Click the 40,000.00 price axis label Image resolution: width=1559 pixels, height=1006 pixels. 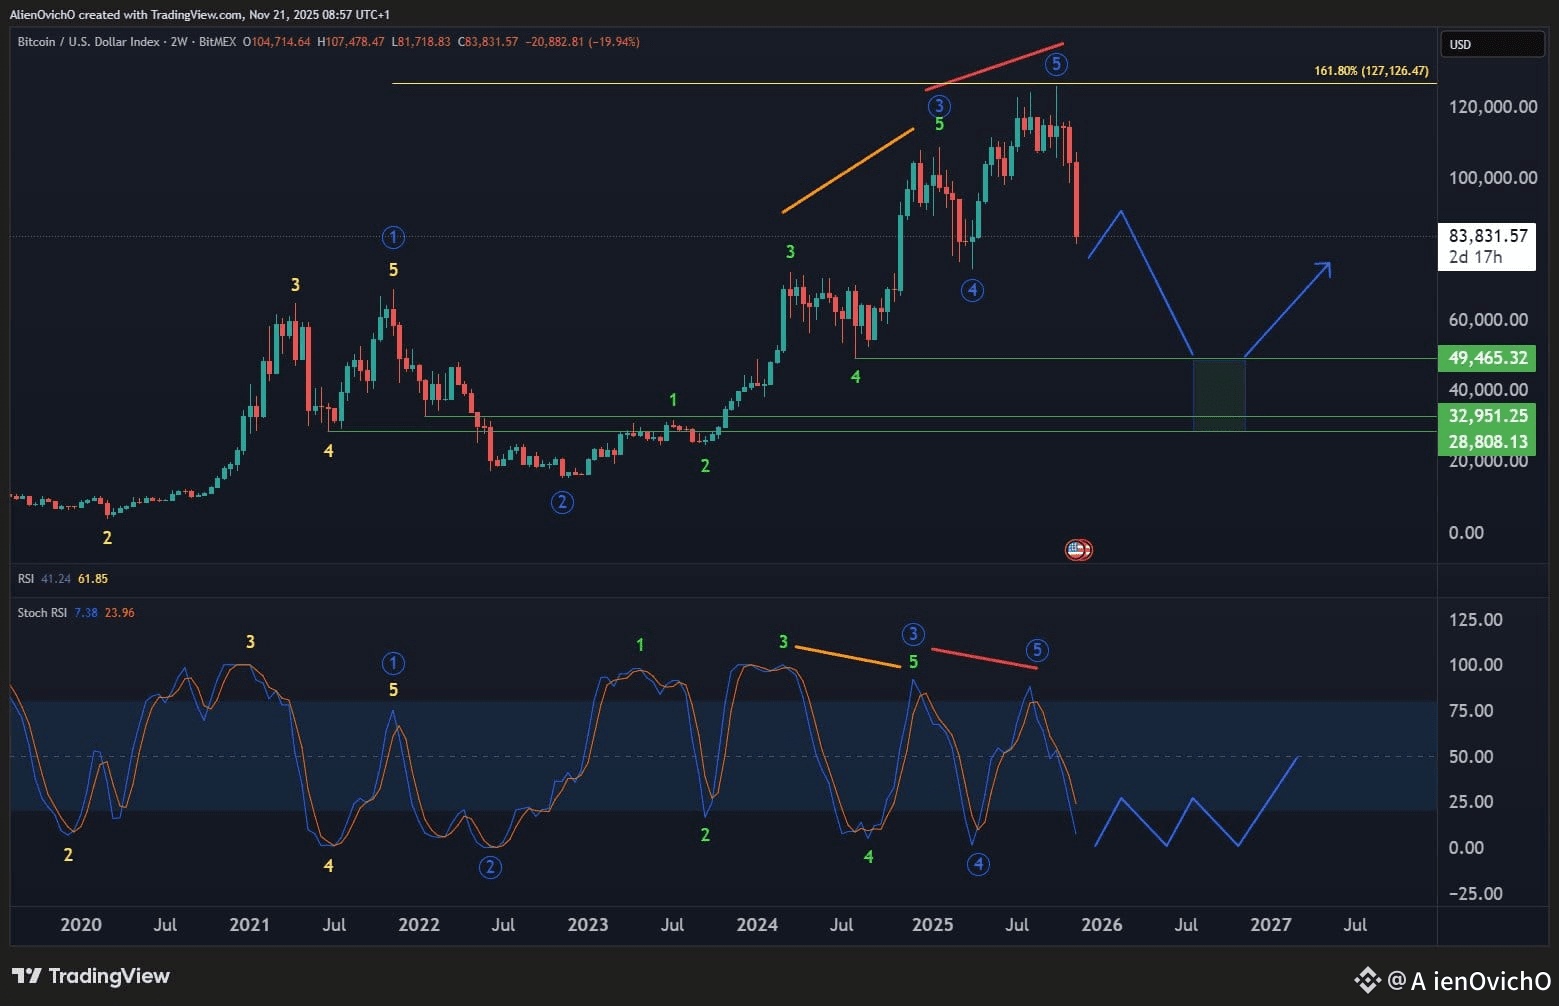1488,390
